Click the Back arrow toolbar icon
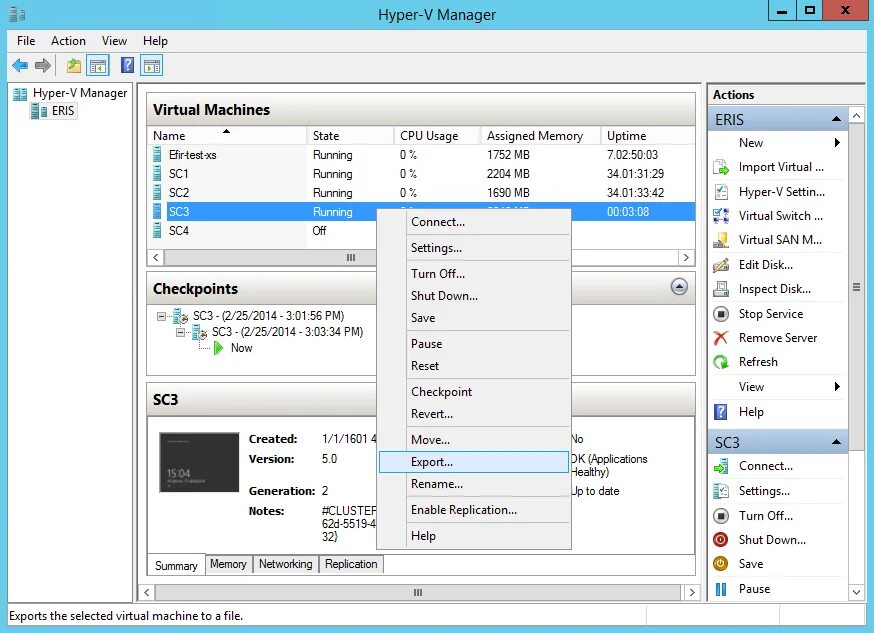This screenshot has width=874, height=633. point(20,66)
